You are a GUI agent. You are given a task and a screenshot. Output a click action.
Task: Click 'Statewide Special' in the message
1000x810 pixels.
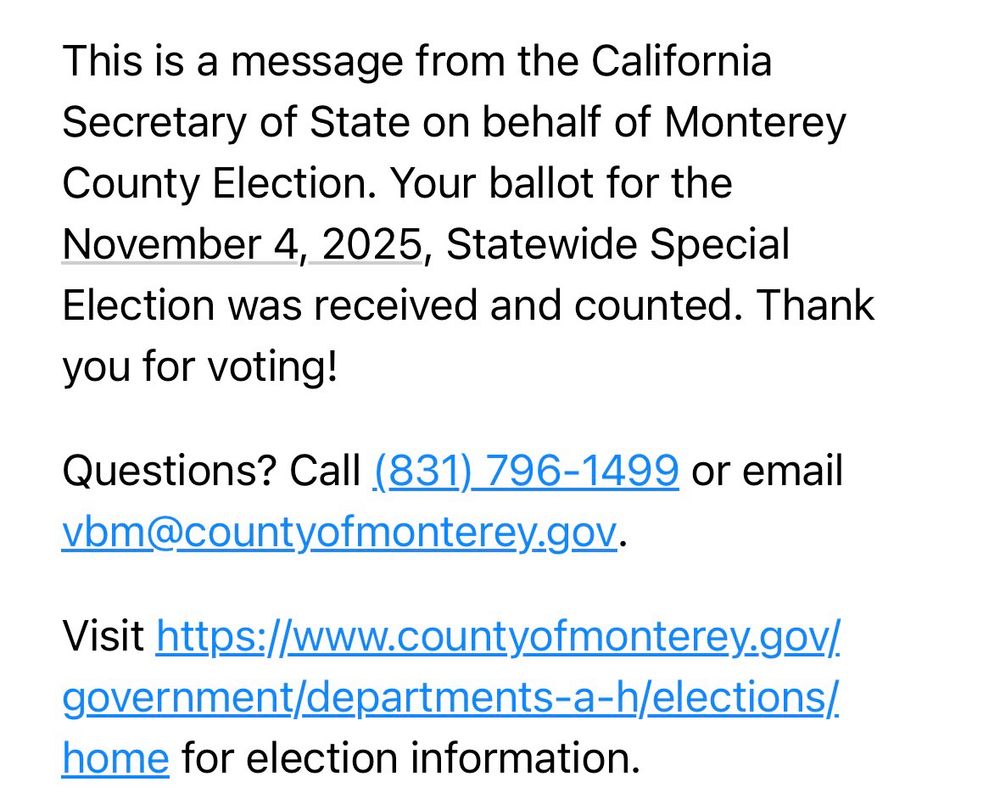click(617, 245)
